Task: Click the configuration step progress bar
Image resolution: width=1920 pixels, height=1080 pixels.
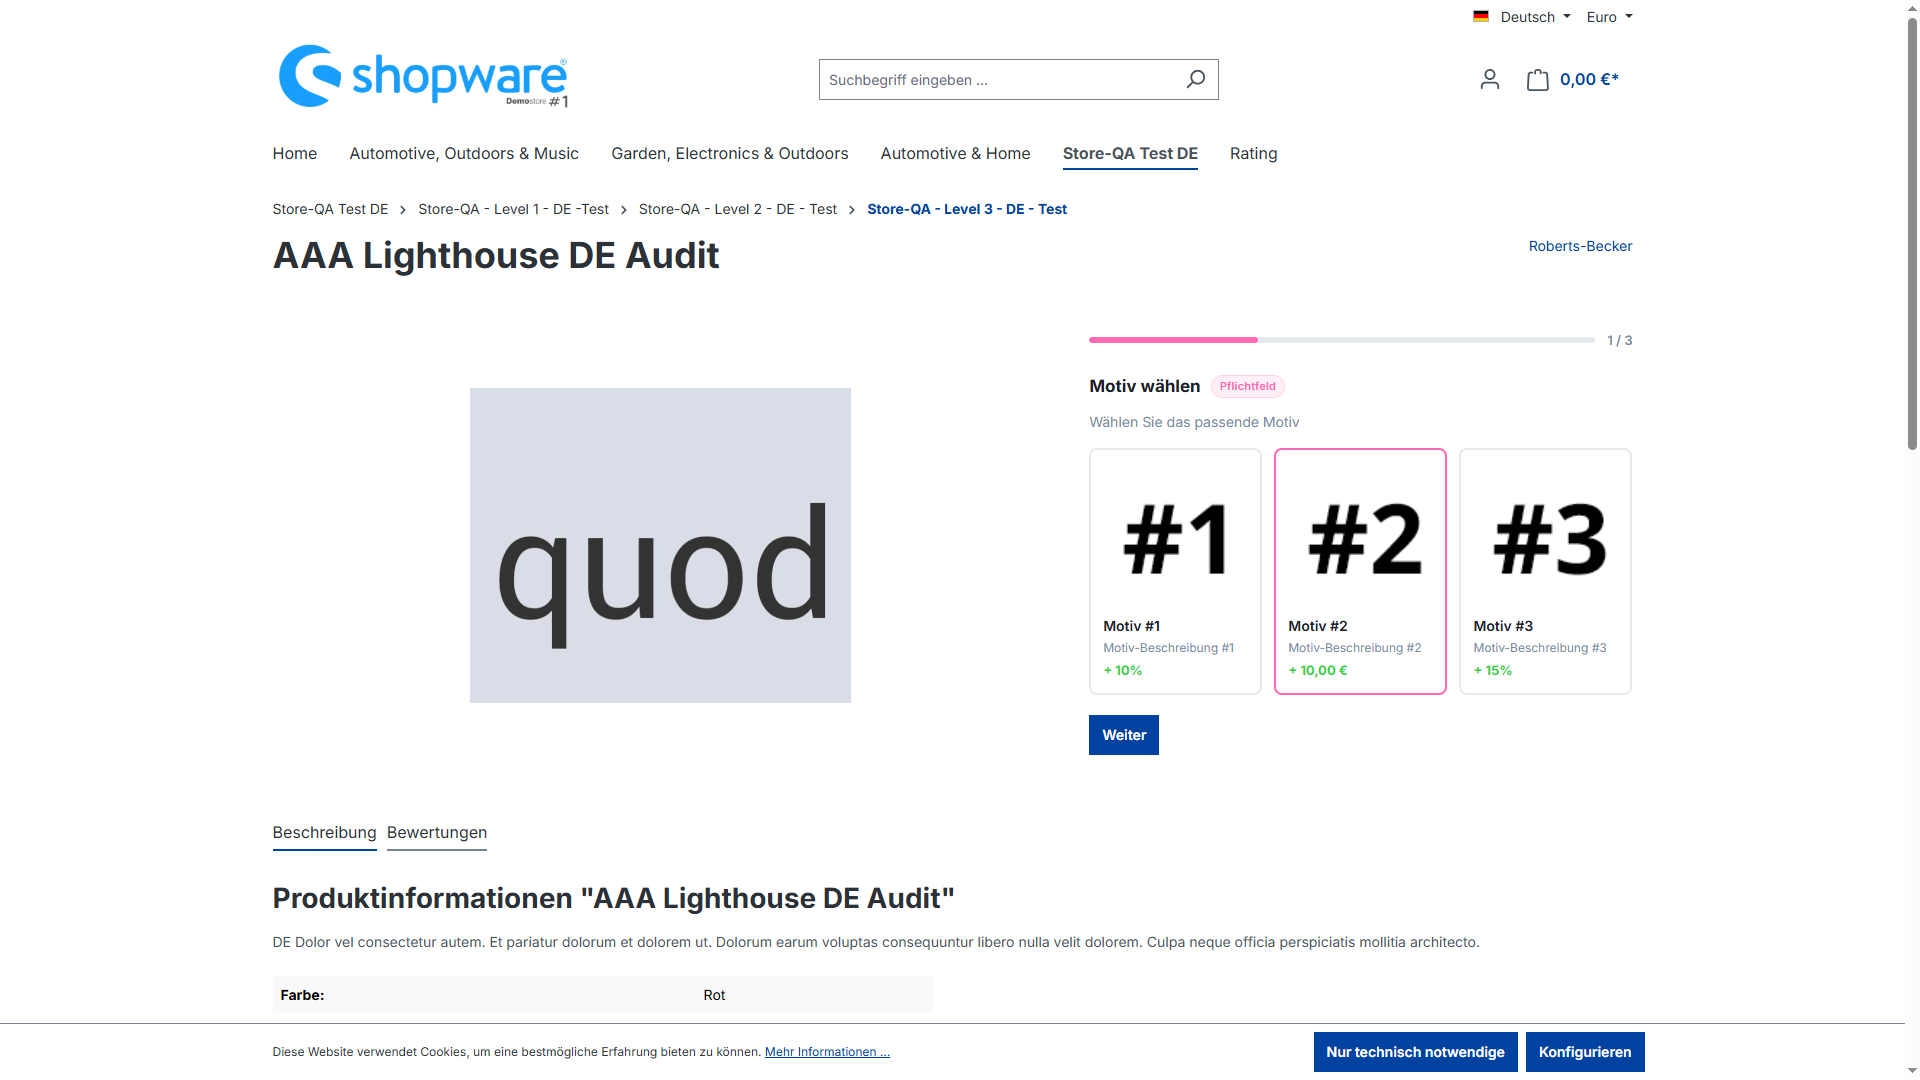Action: [x=1342, y=340]
